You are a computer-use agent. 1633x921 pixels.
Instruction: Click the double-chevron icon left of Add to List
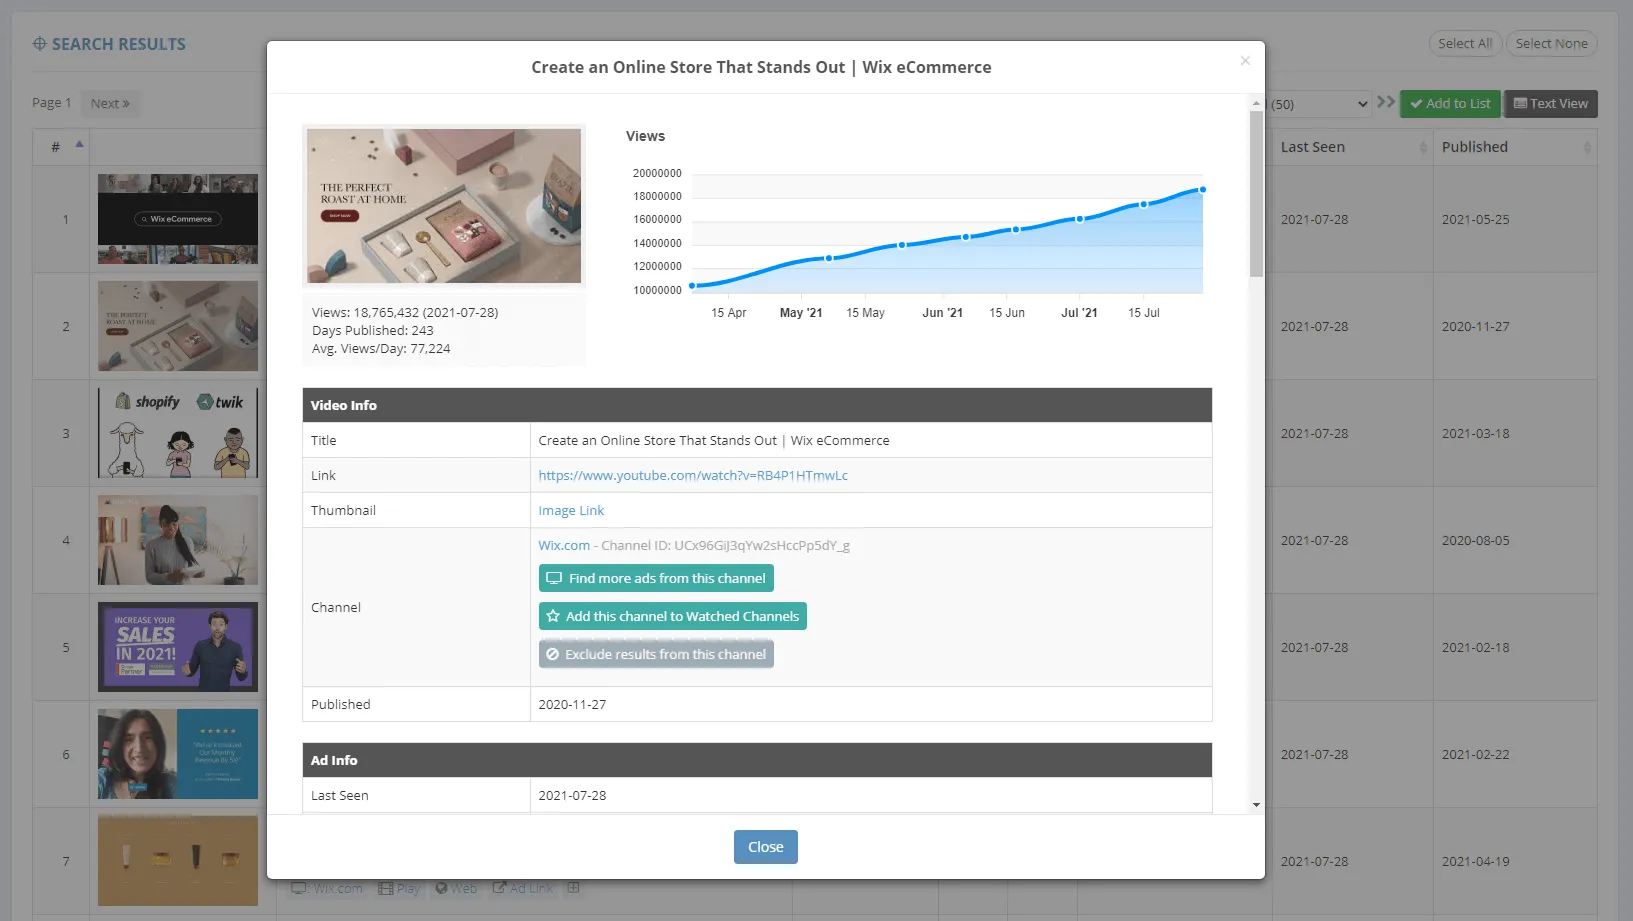point(1386,101)
